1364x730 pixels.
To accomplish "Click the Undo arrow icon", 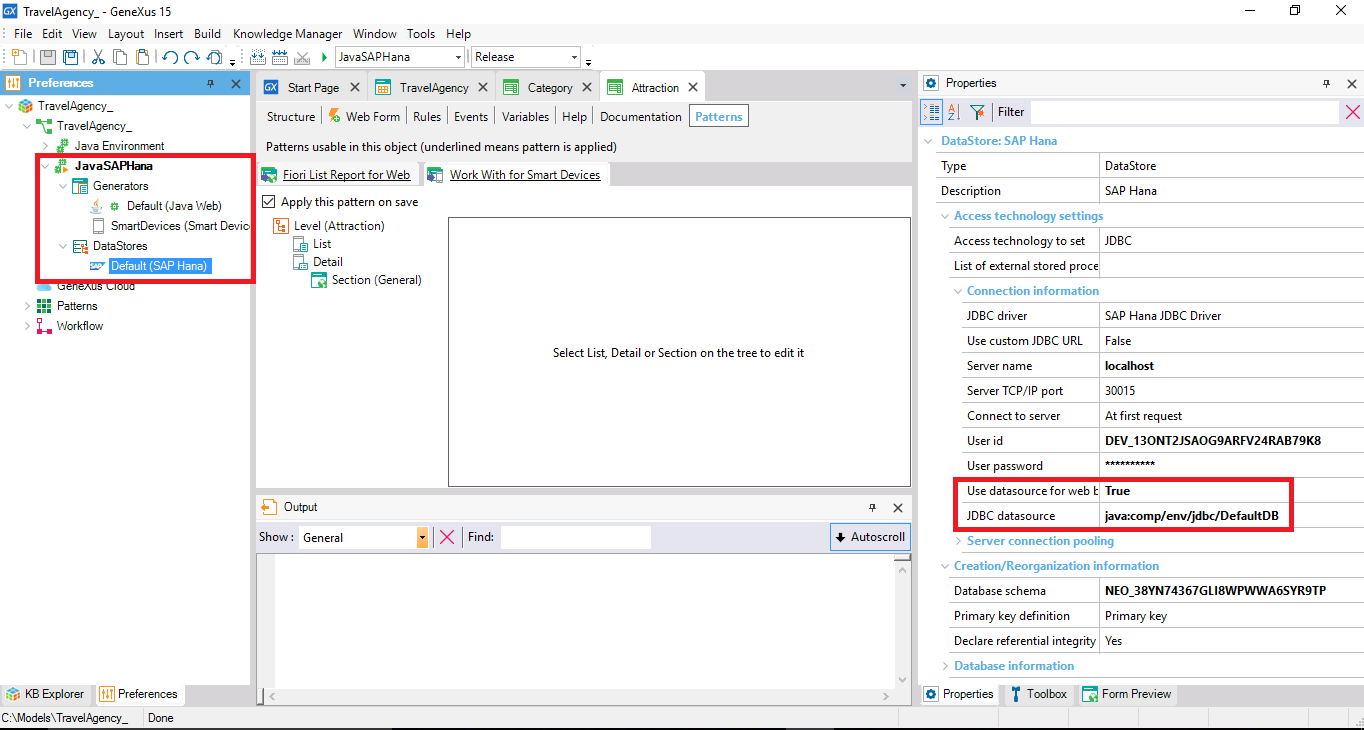I will [x=170, y=58].
